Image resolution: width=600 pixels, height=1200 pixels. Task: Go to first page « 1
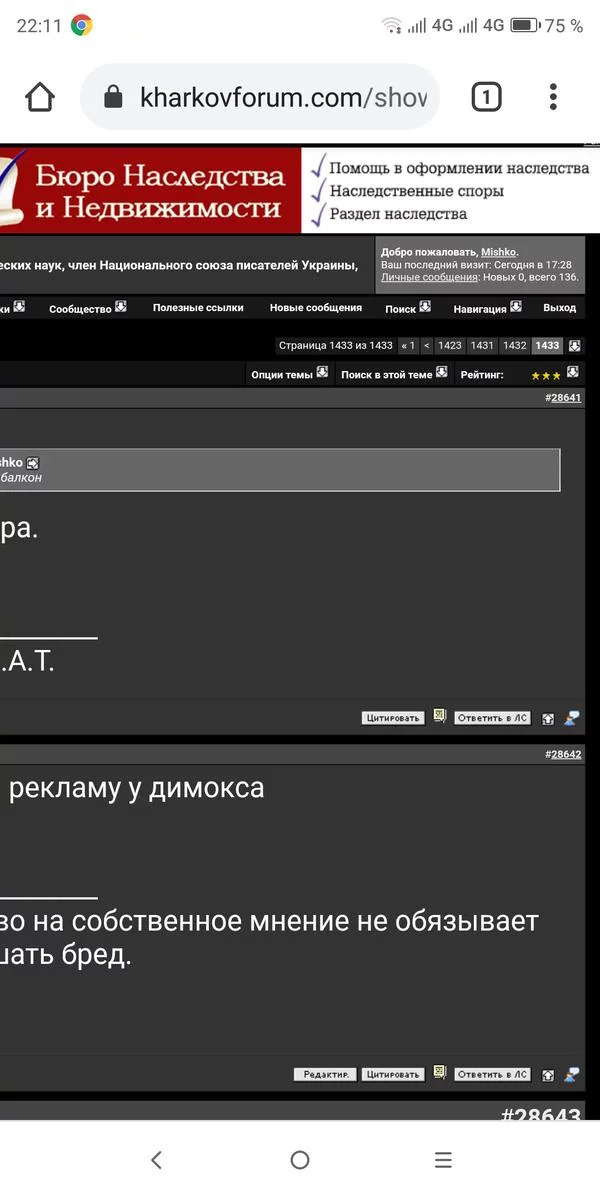point(408,345)
